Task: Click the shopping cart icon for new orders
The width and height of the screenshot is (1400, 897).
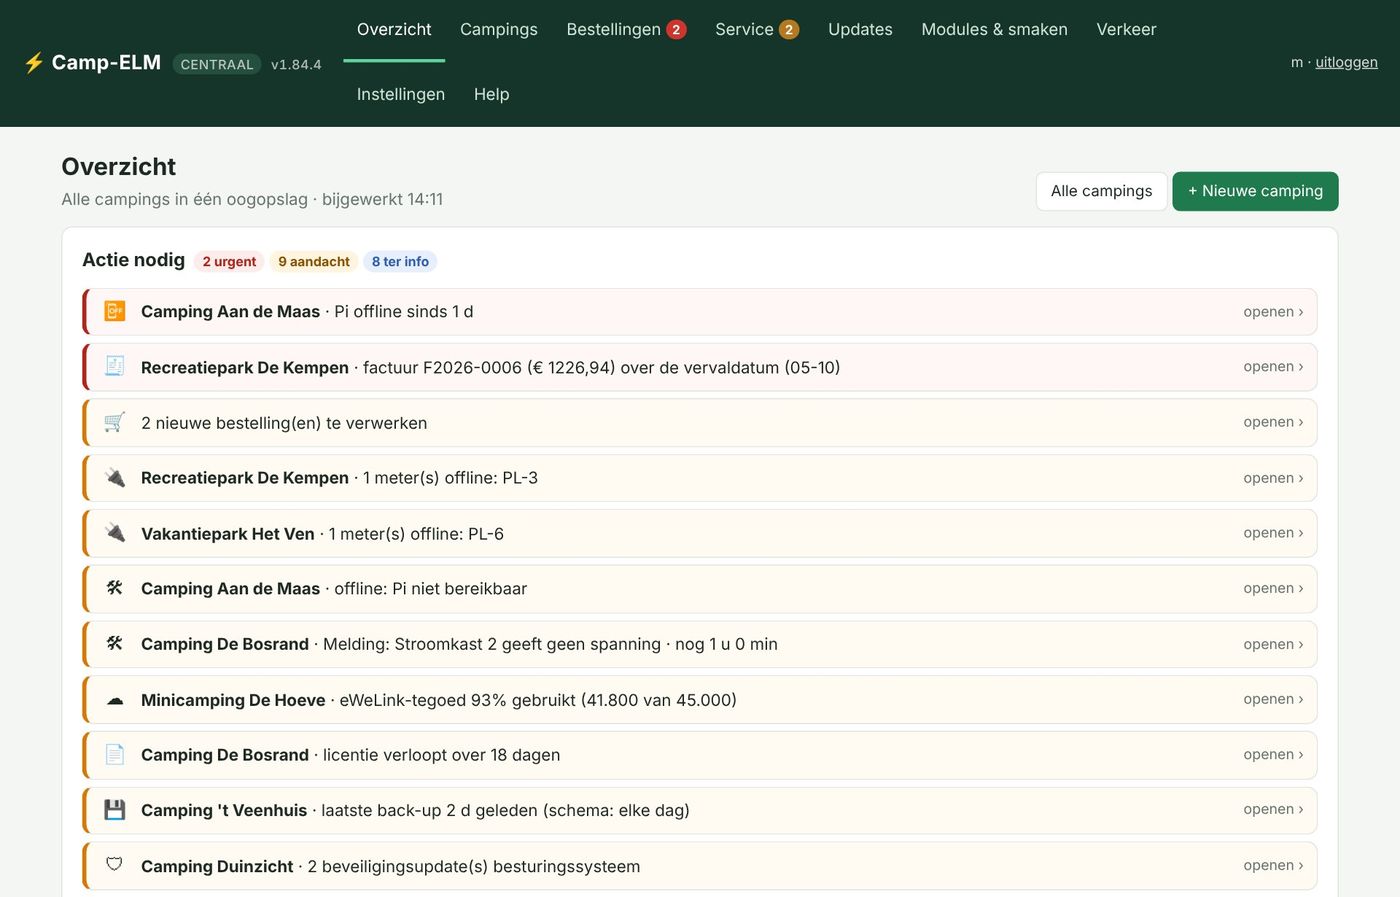Action: point(115,422)
